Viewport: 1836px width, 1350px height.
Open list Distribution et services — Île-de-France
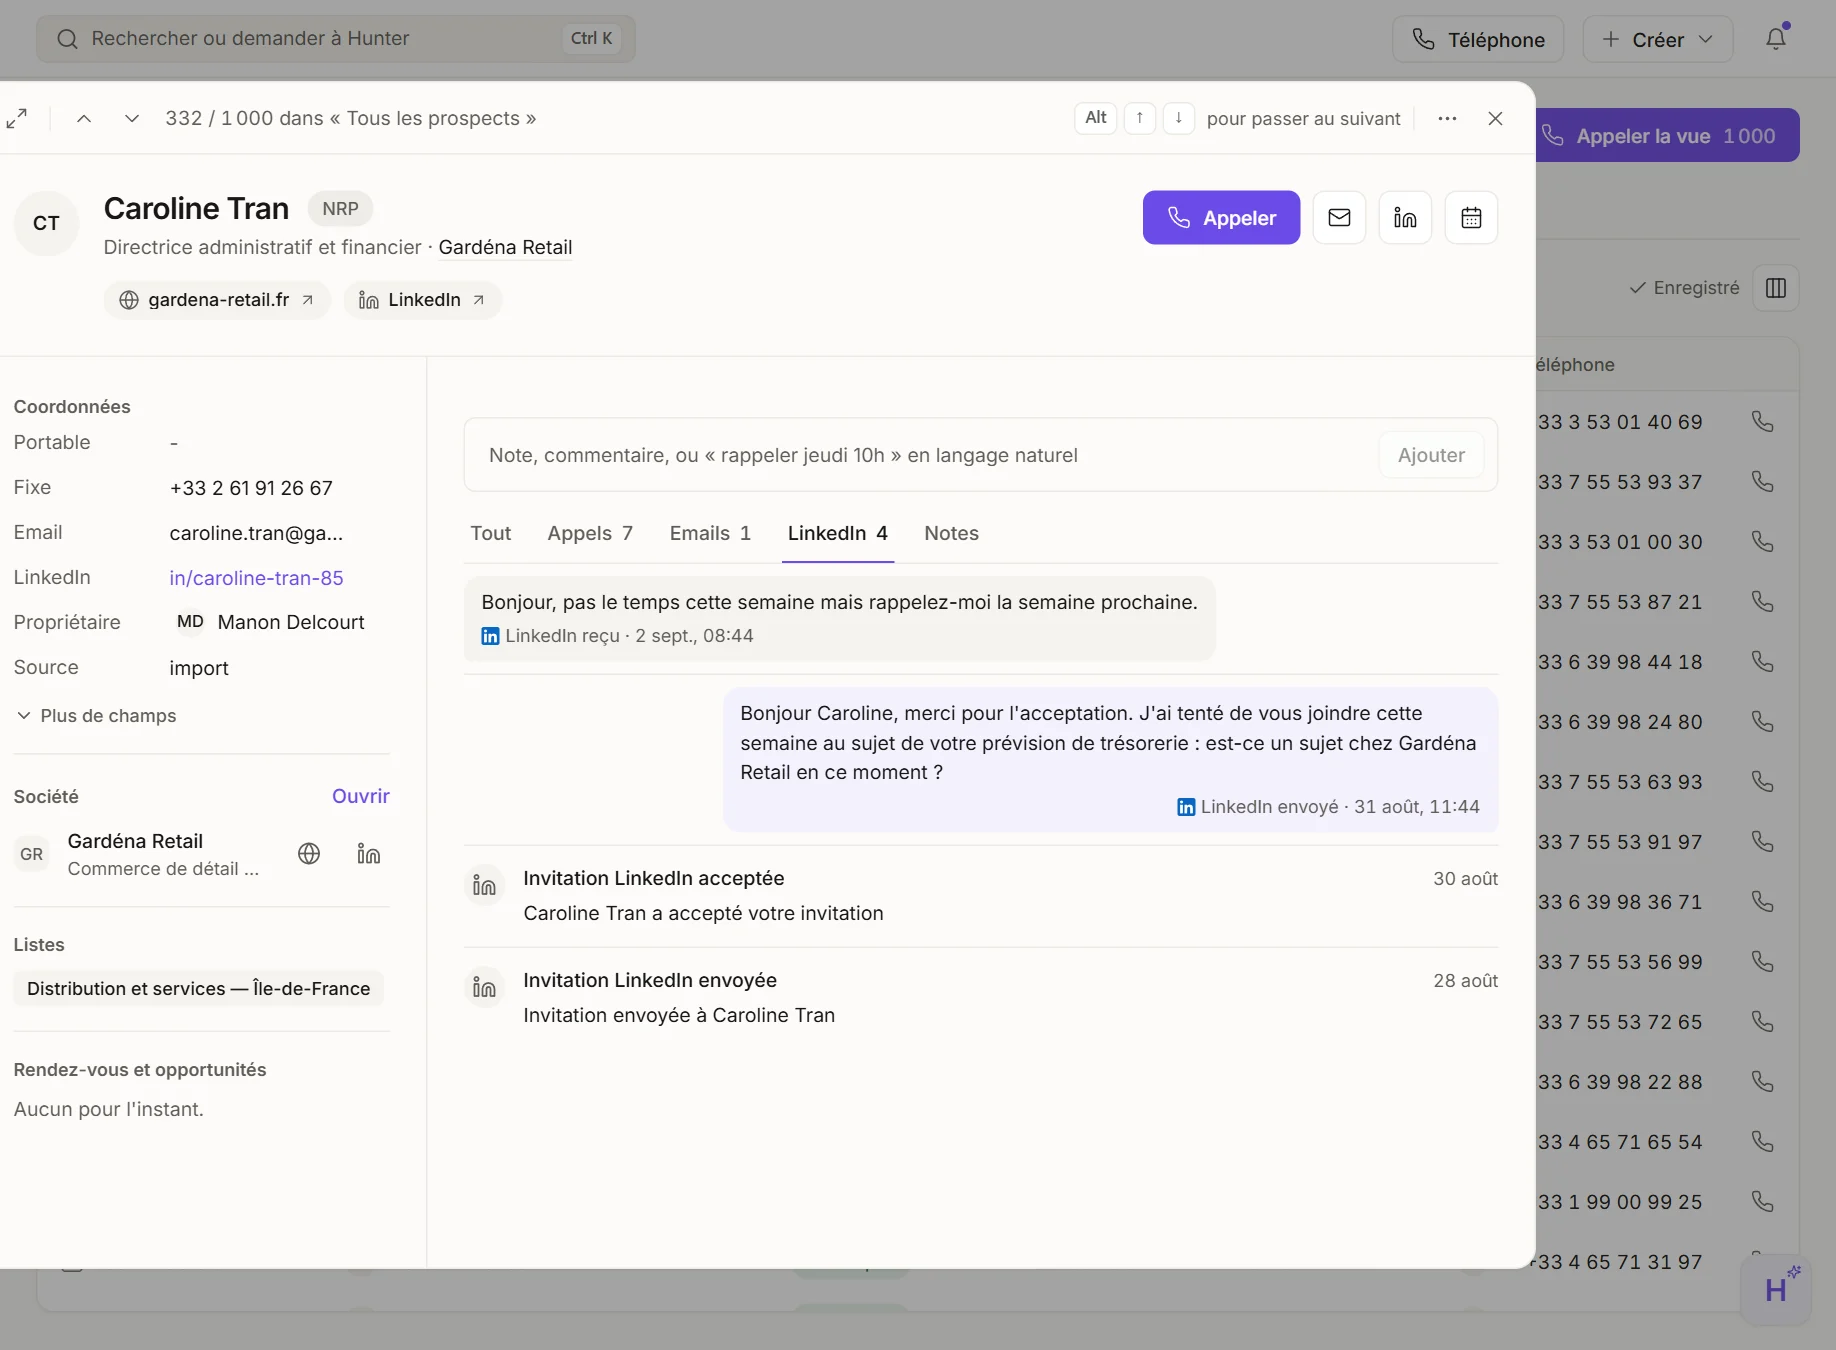coord(198,989)
